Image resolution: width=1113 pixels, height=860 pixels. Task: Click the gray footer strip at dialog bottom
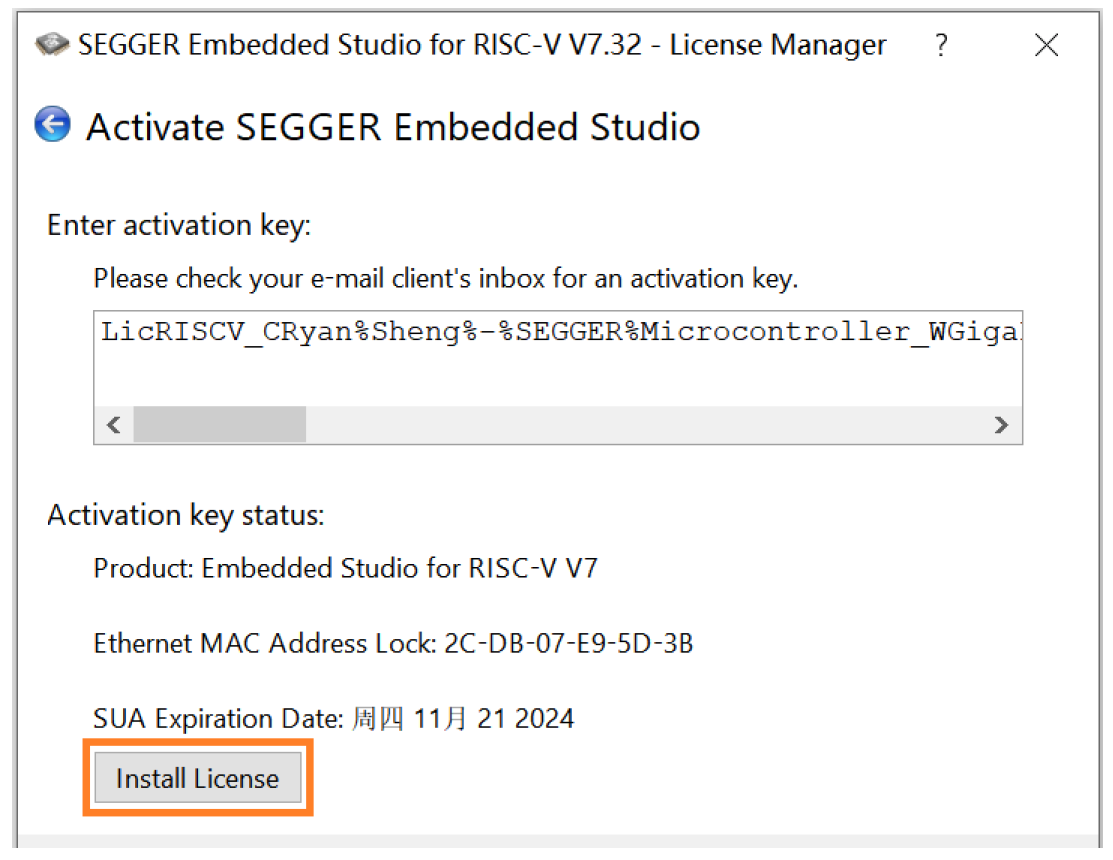(x=556, y=846)
